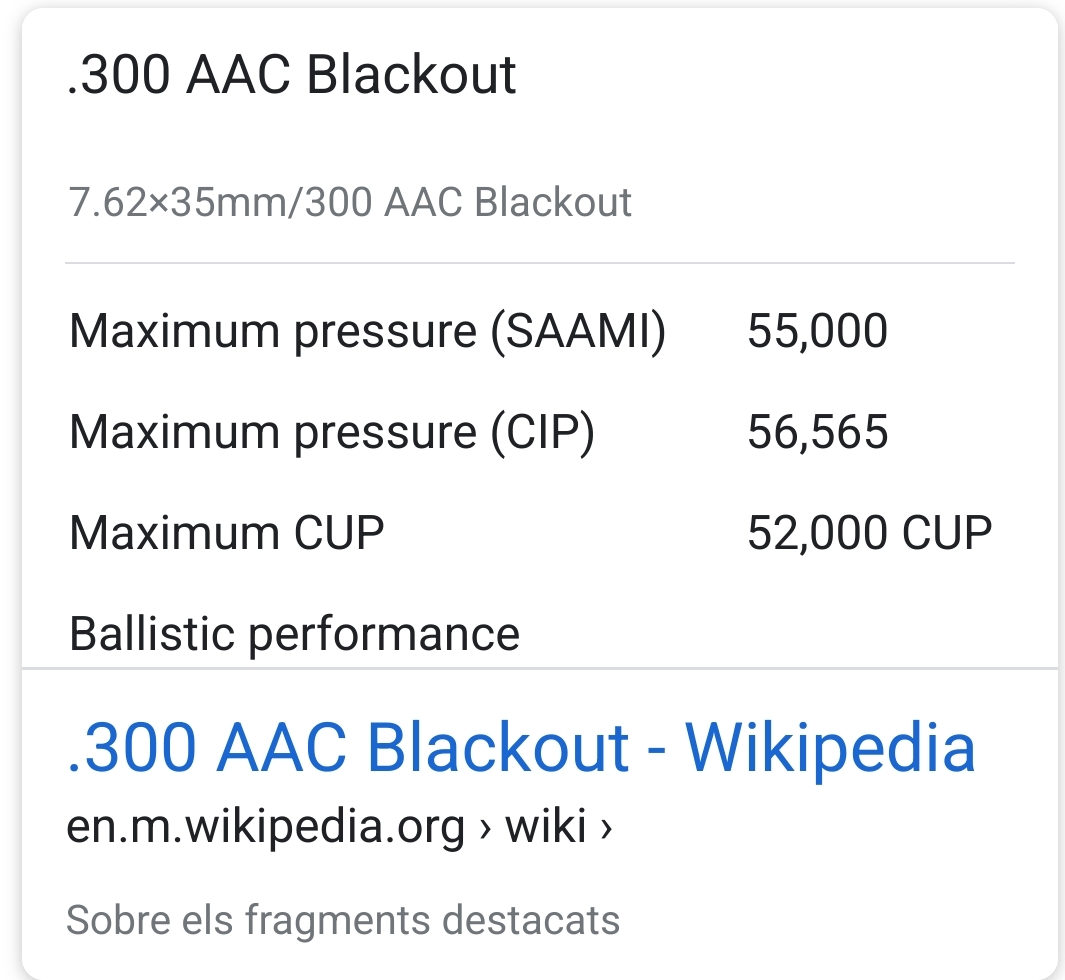Open the .300 AAC Blackout Wikipedia result link
The width and height of the screenshot is (1065, 980).
520,748
